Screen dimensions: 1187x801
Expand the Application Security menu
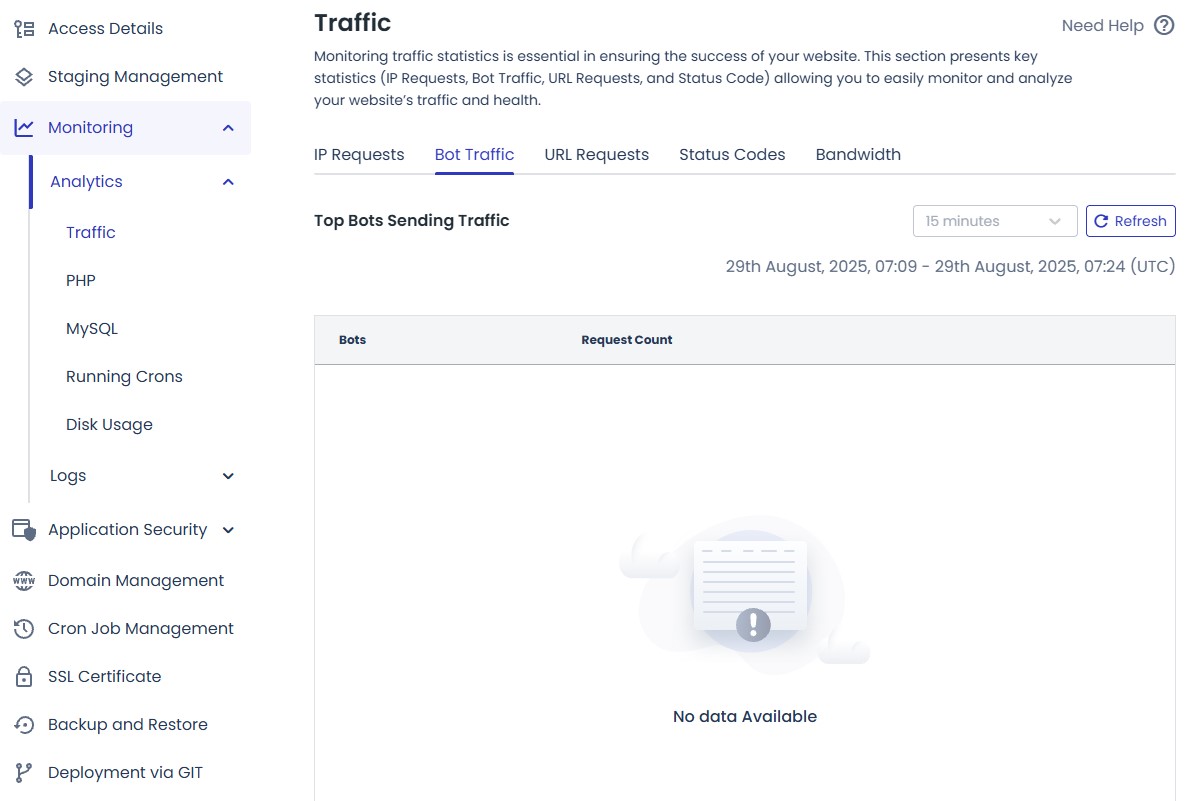(x=227, y=529)
